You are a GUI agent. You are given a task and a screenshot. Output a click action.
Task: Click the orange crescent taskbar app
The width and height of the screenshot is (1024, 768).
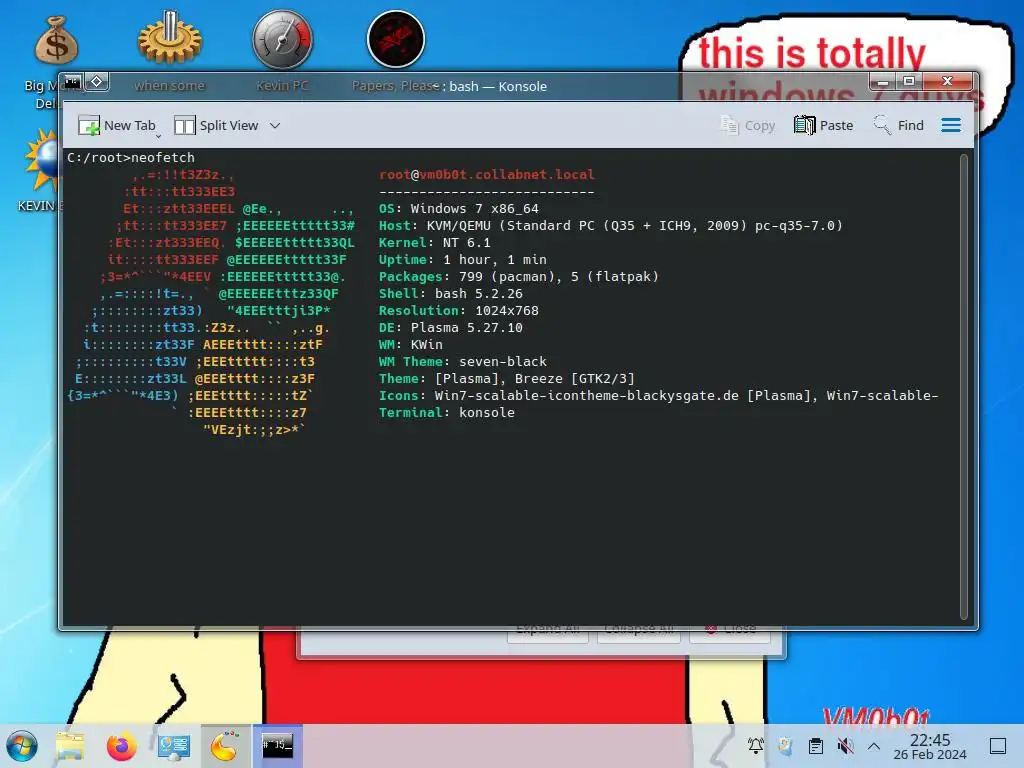(225, 746)
